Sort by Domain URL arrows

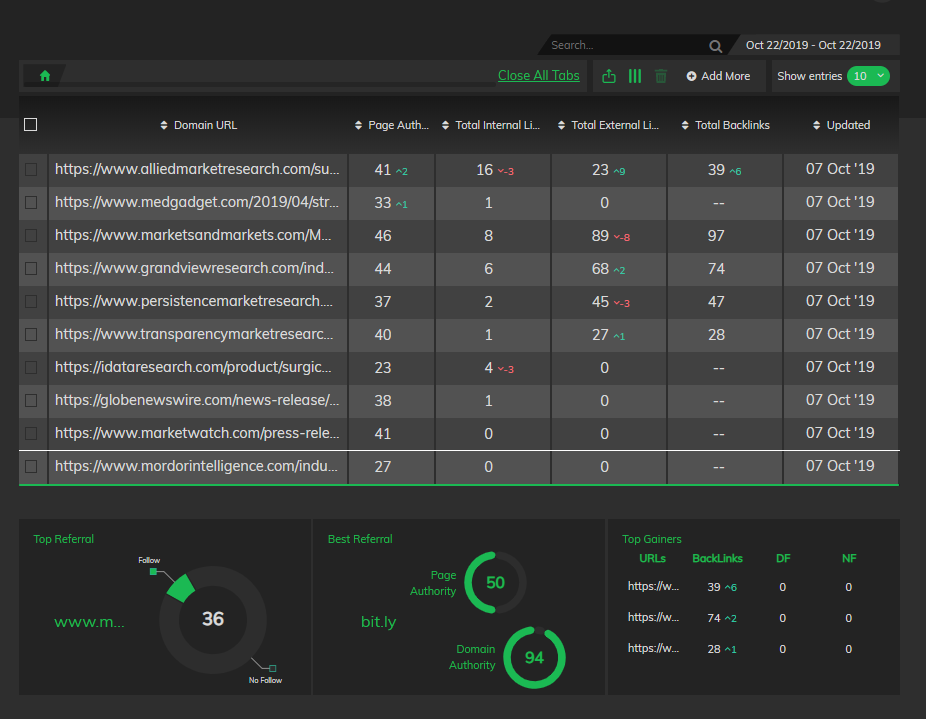pos(164,125)
